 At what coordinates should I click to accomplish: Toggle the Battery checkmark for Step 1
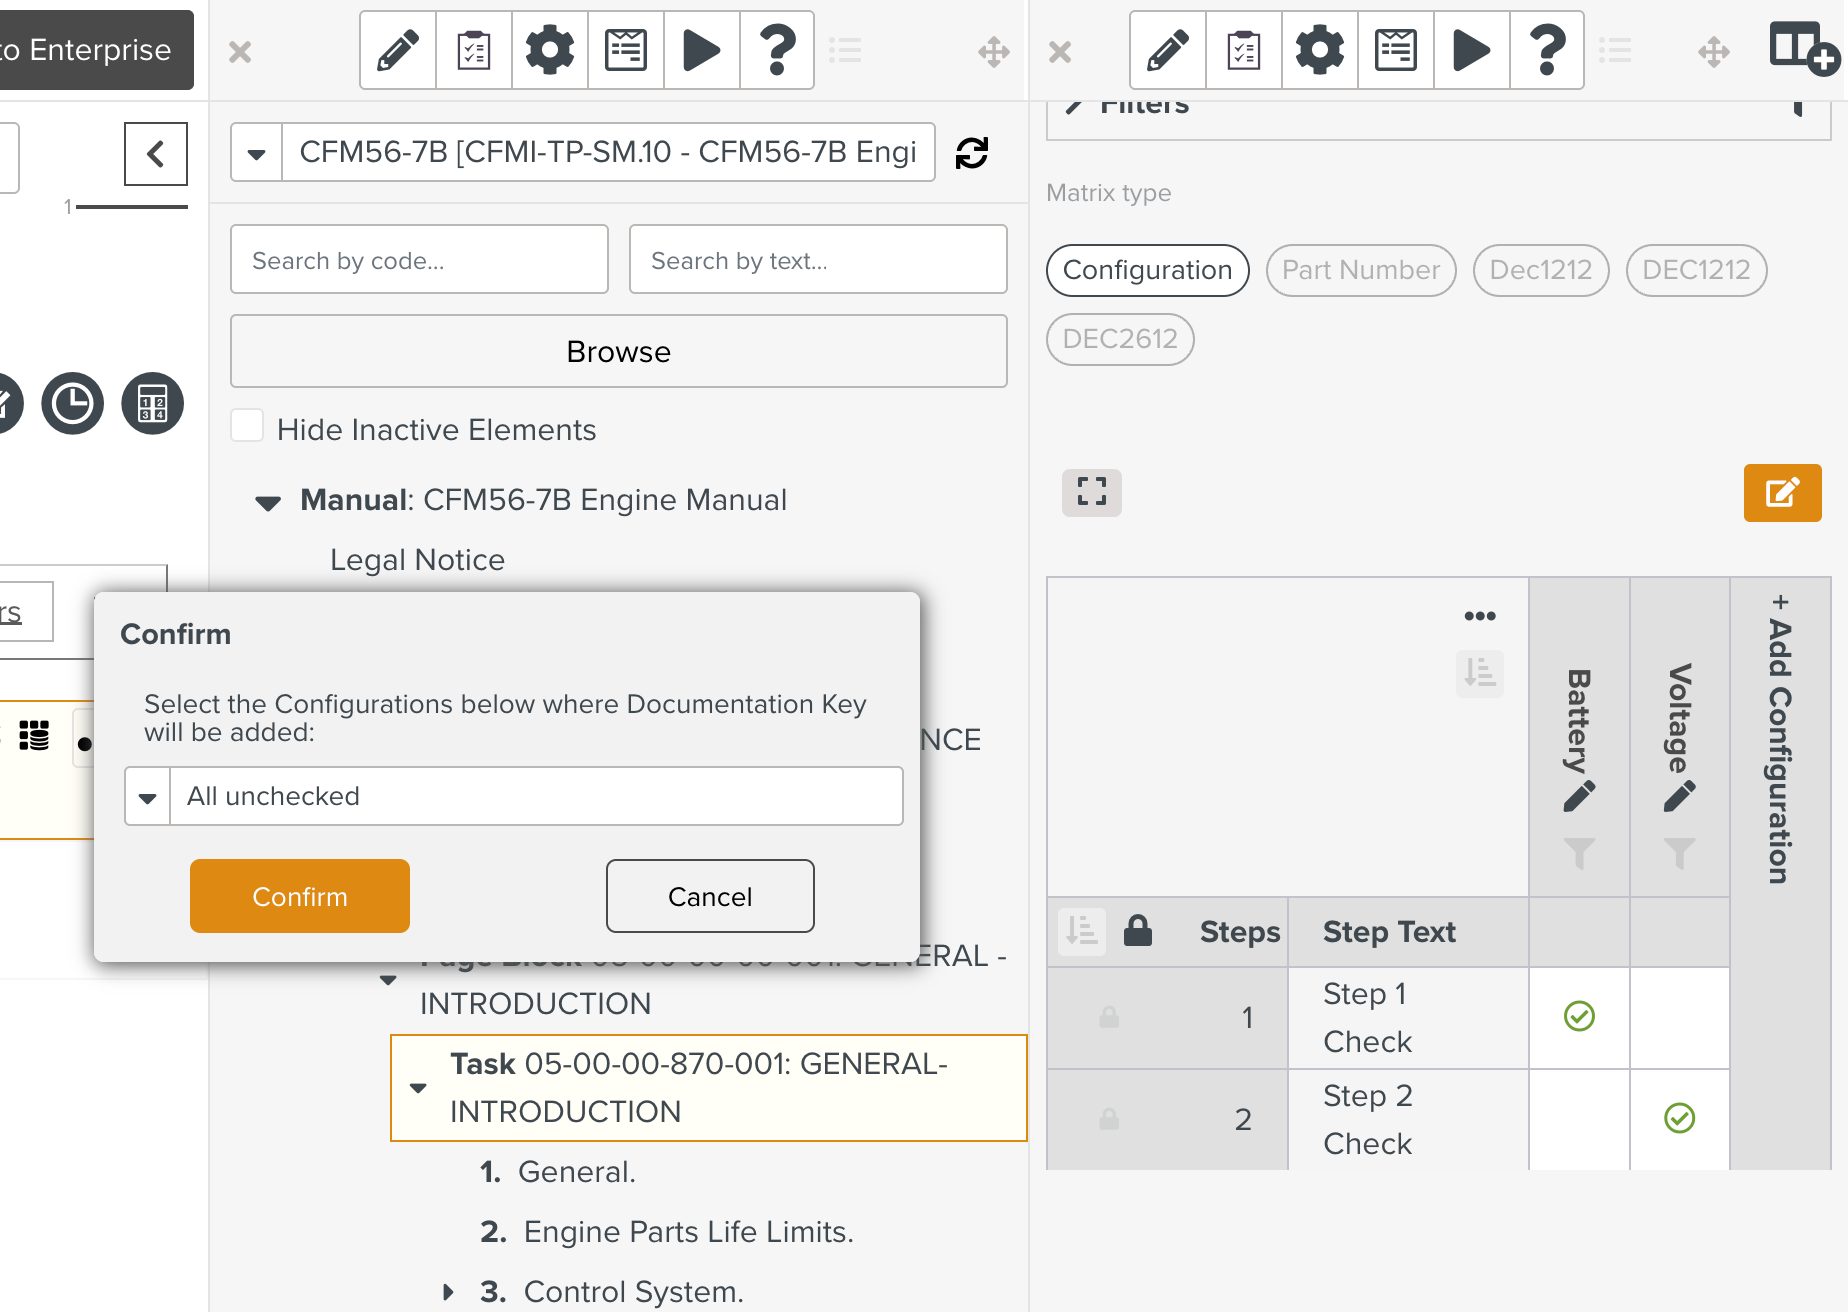click(1579, 1017)
